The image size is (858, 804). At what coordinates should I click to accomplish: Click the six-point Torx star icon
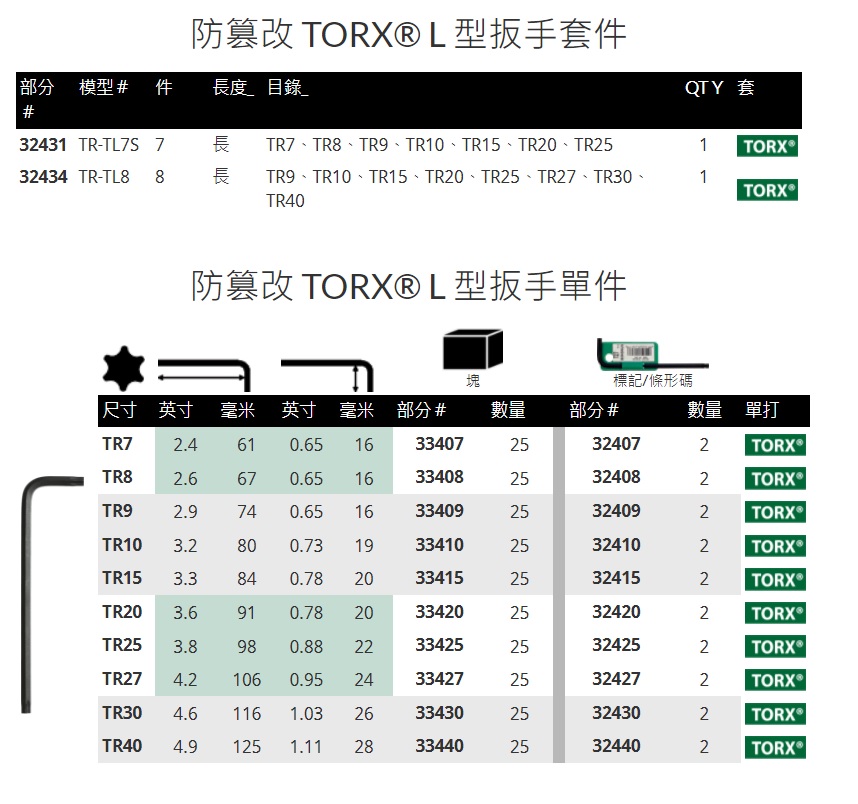[122, 368]
